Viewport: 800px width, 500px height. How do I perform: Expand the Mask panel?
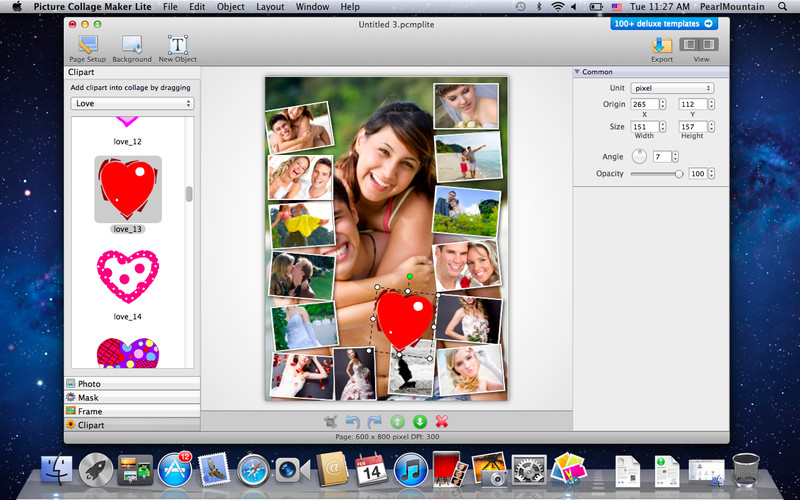[x=132, y=397]
